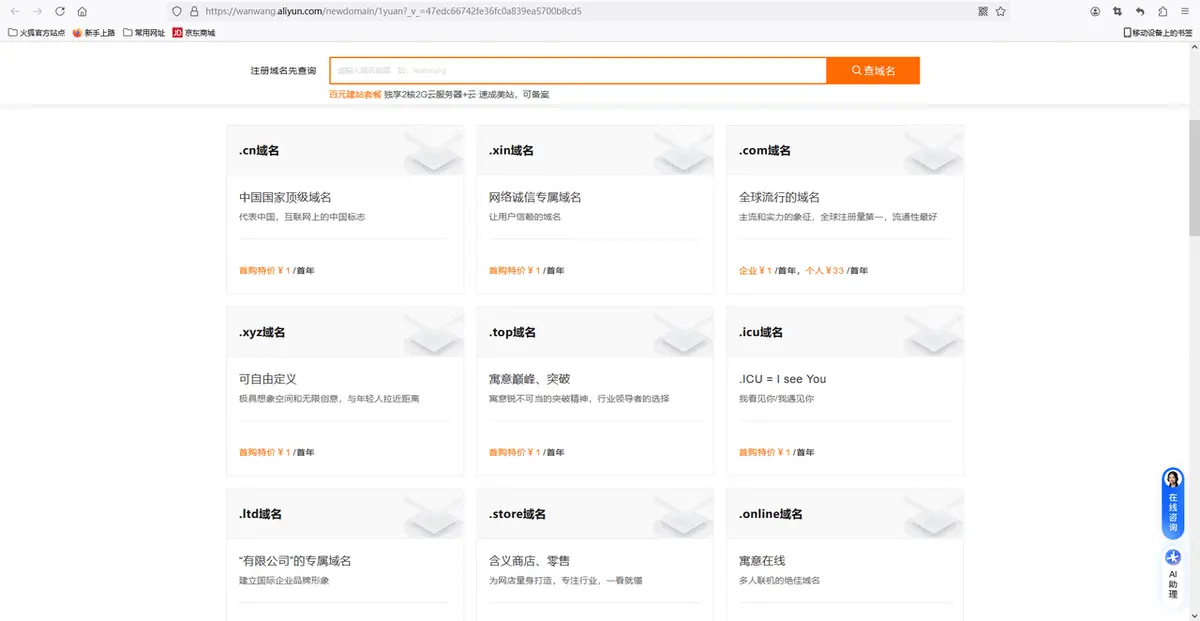Open the .store域名 card heading
The image size is (1200, 621).
click(x=517, y=515)
